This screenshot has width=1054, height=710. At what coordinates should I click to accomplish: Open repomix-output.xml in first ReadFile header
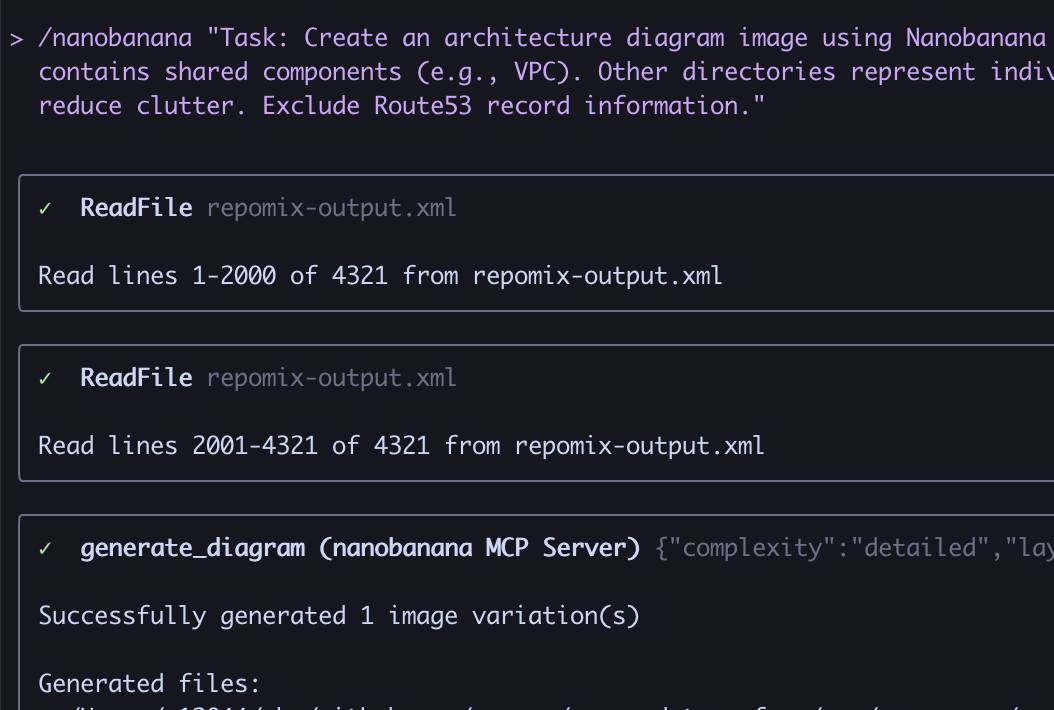tap(331, 208)
